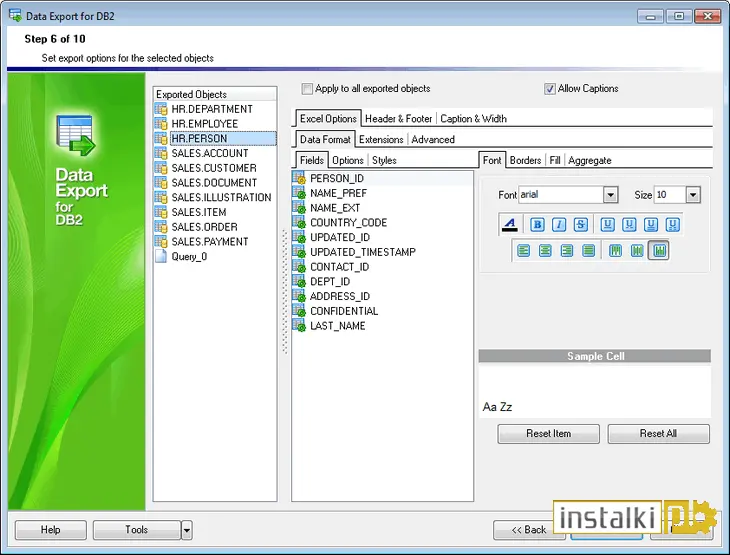Center cell text horizontally
Screen dimensions: 730x555
pos(545,251)
